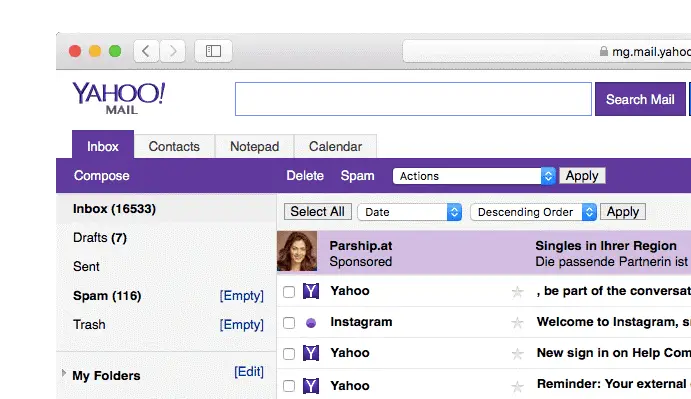Open the Actions dropdown menu
This screenshot has width=691, height=399.
(474, 176)
